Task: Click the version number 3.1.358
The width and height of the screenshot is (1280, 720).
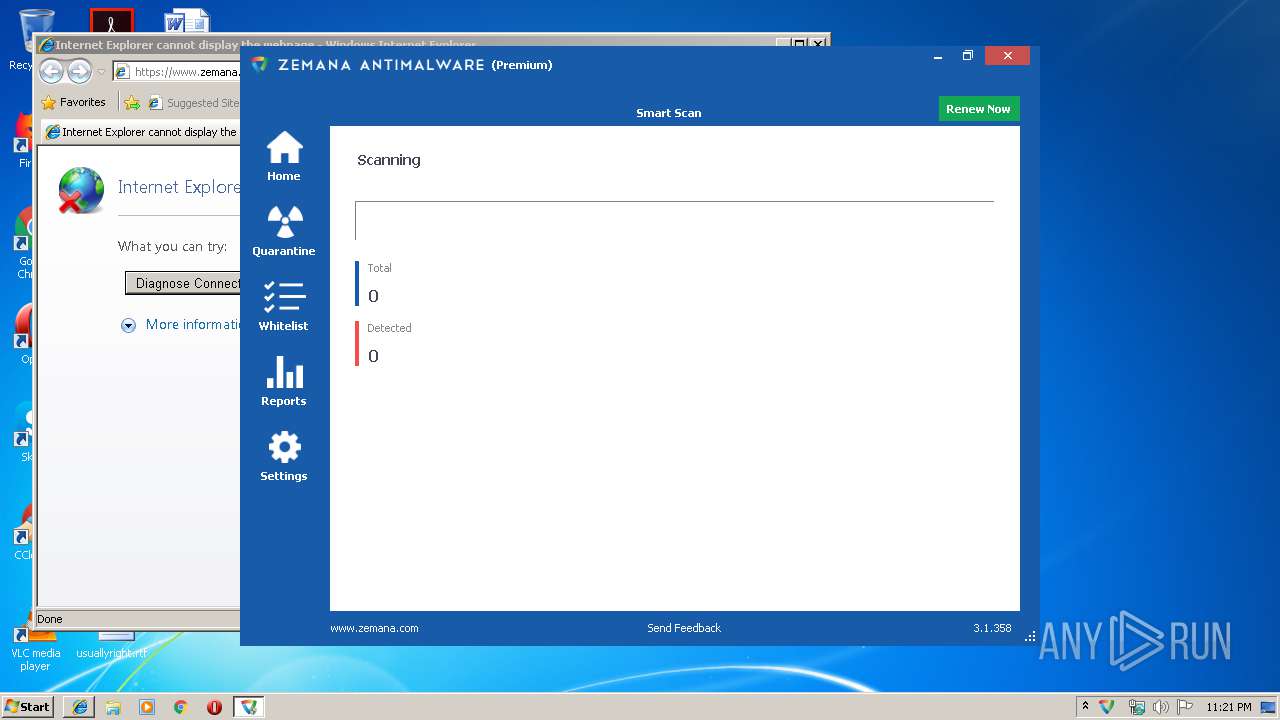Action: [x=992, y=628]
